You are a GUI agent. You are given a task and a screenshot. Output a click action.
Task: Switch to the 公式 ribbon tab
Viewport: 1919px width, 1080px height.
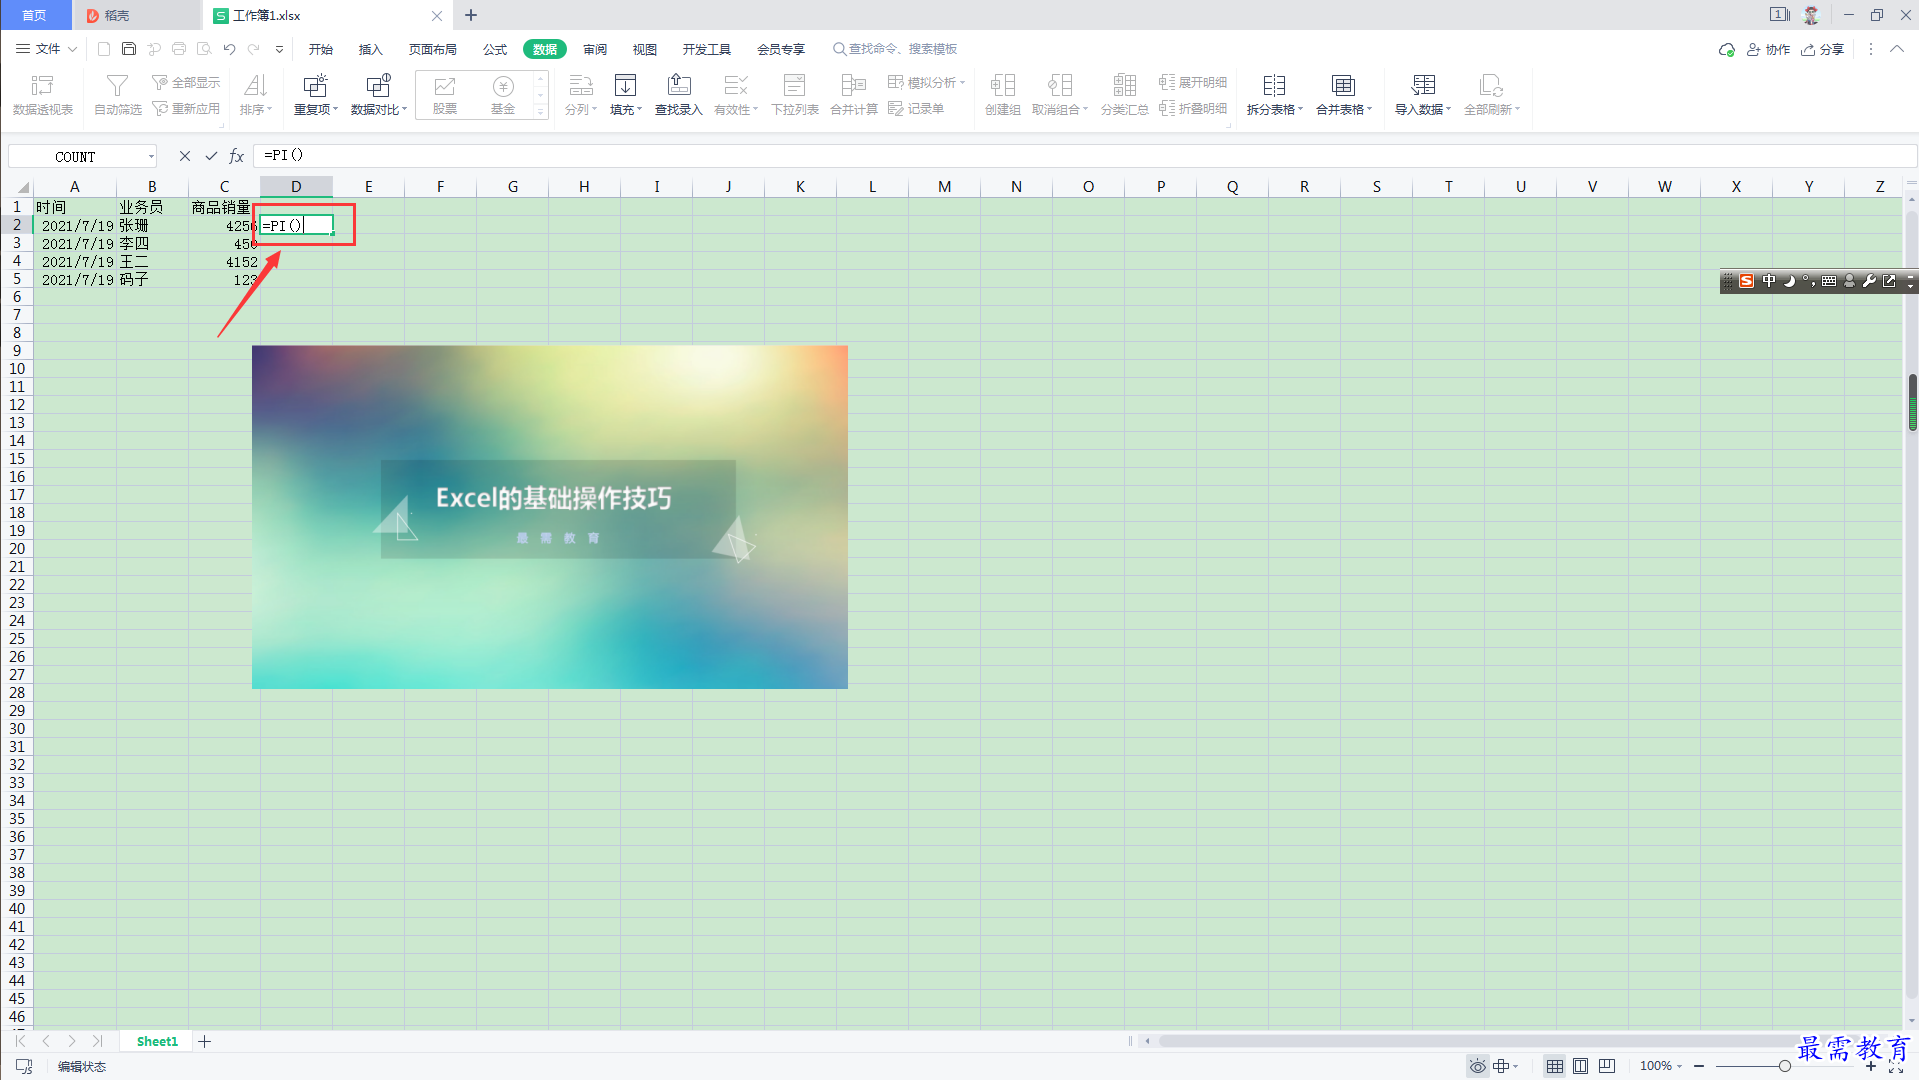click(x=495, y=49)
